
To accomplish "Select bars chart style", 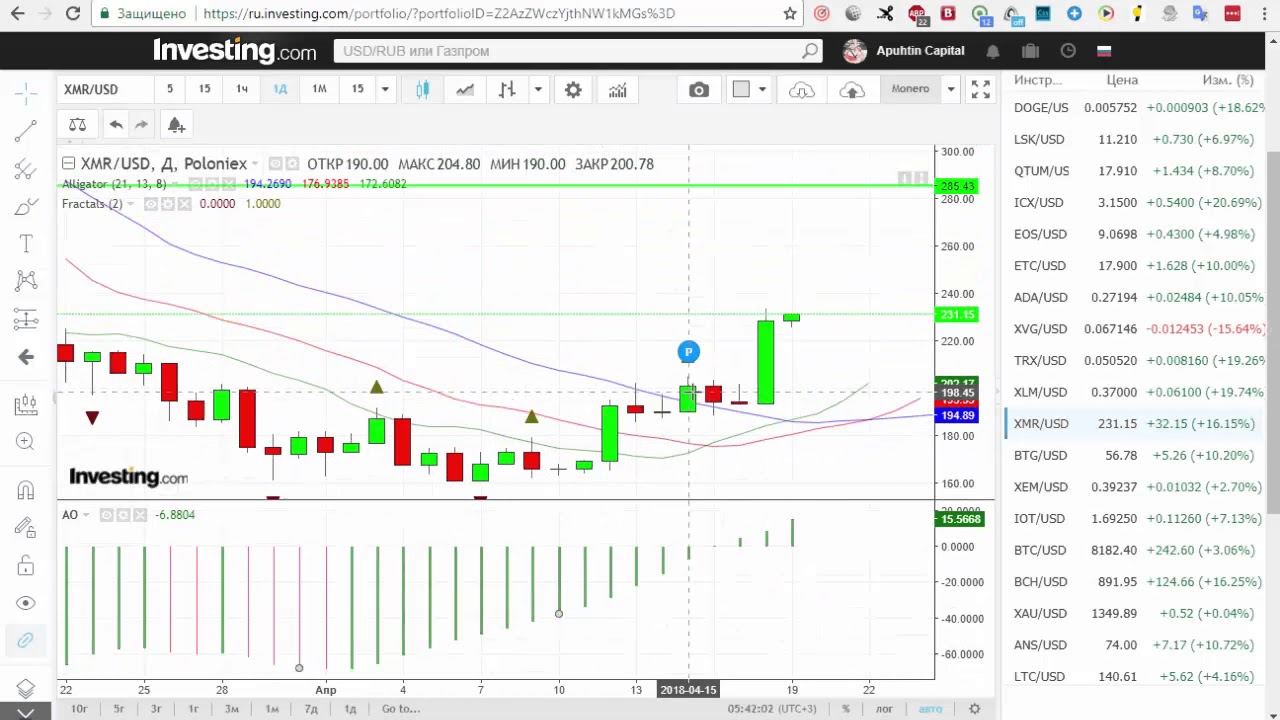I will click(507, 90).
